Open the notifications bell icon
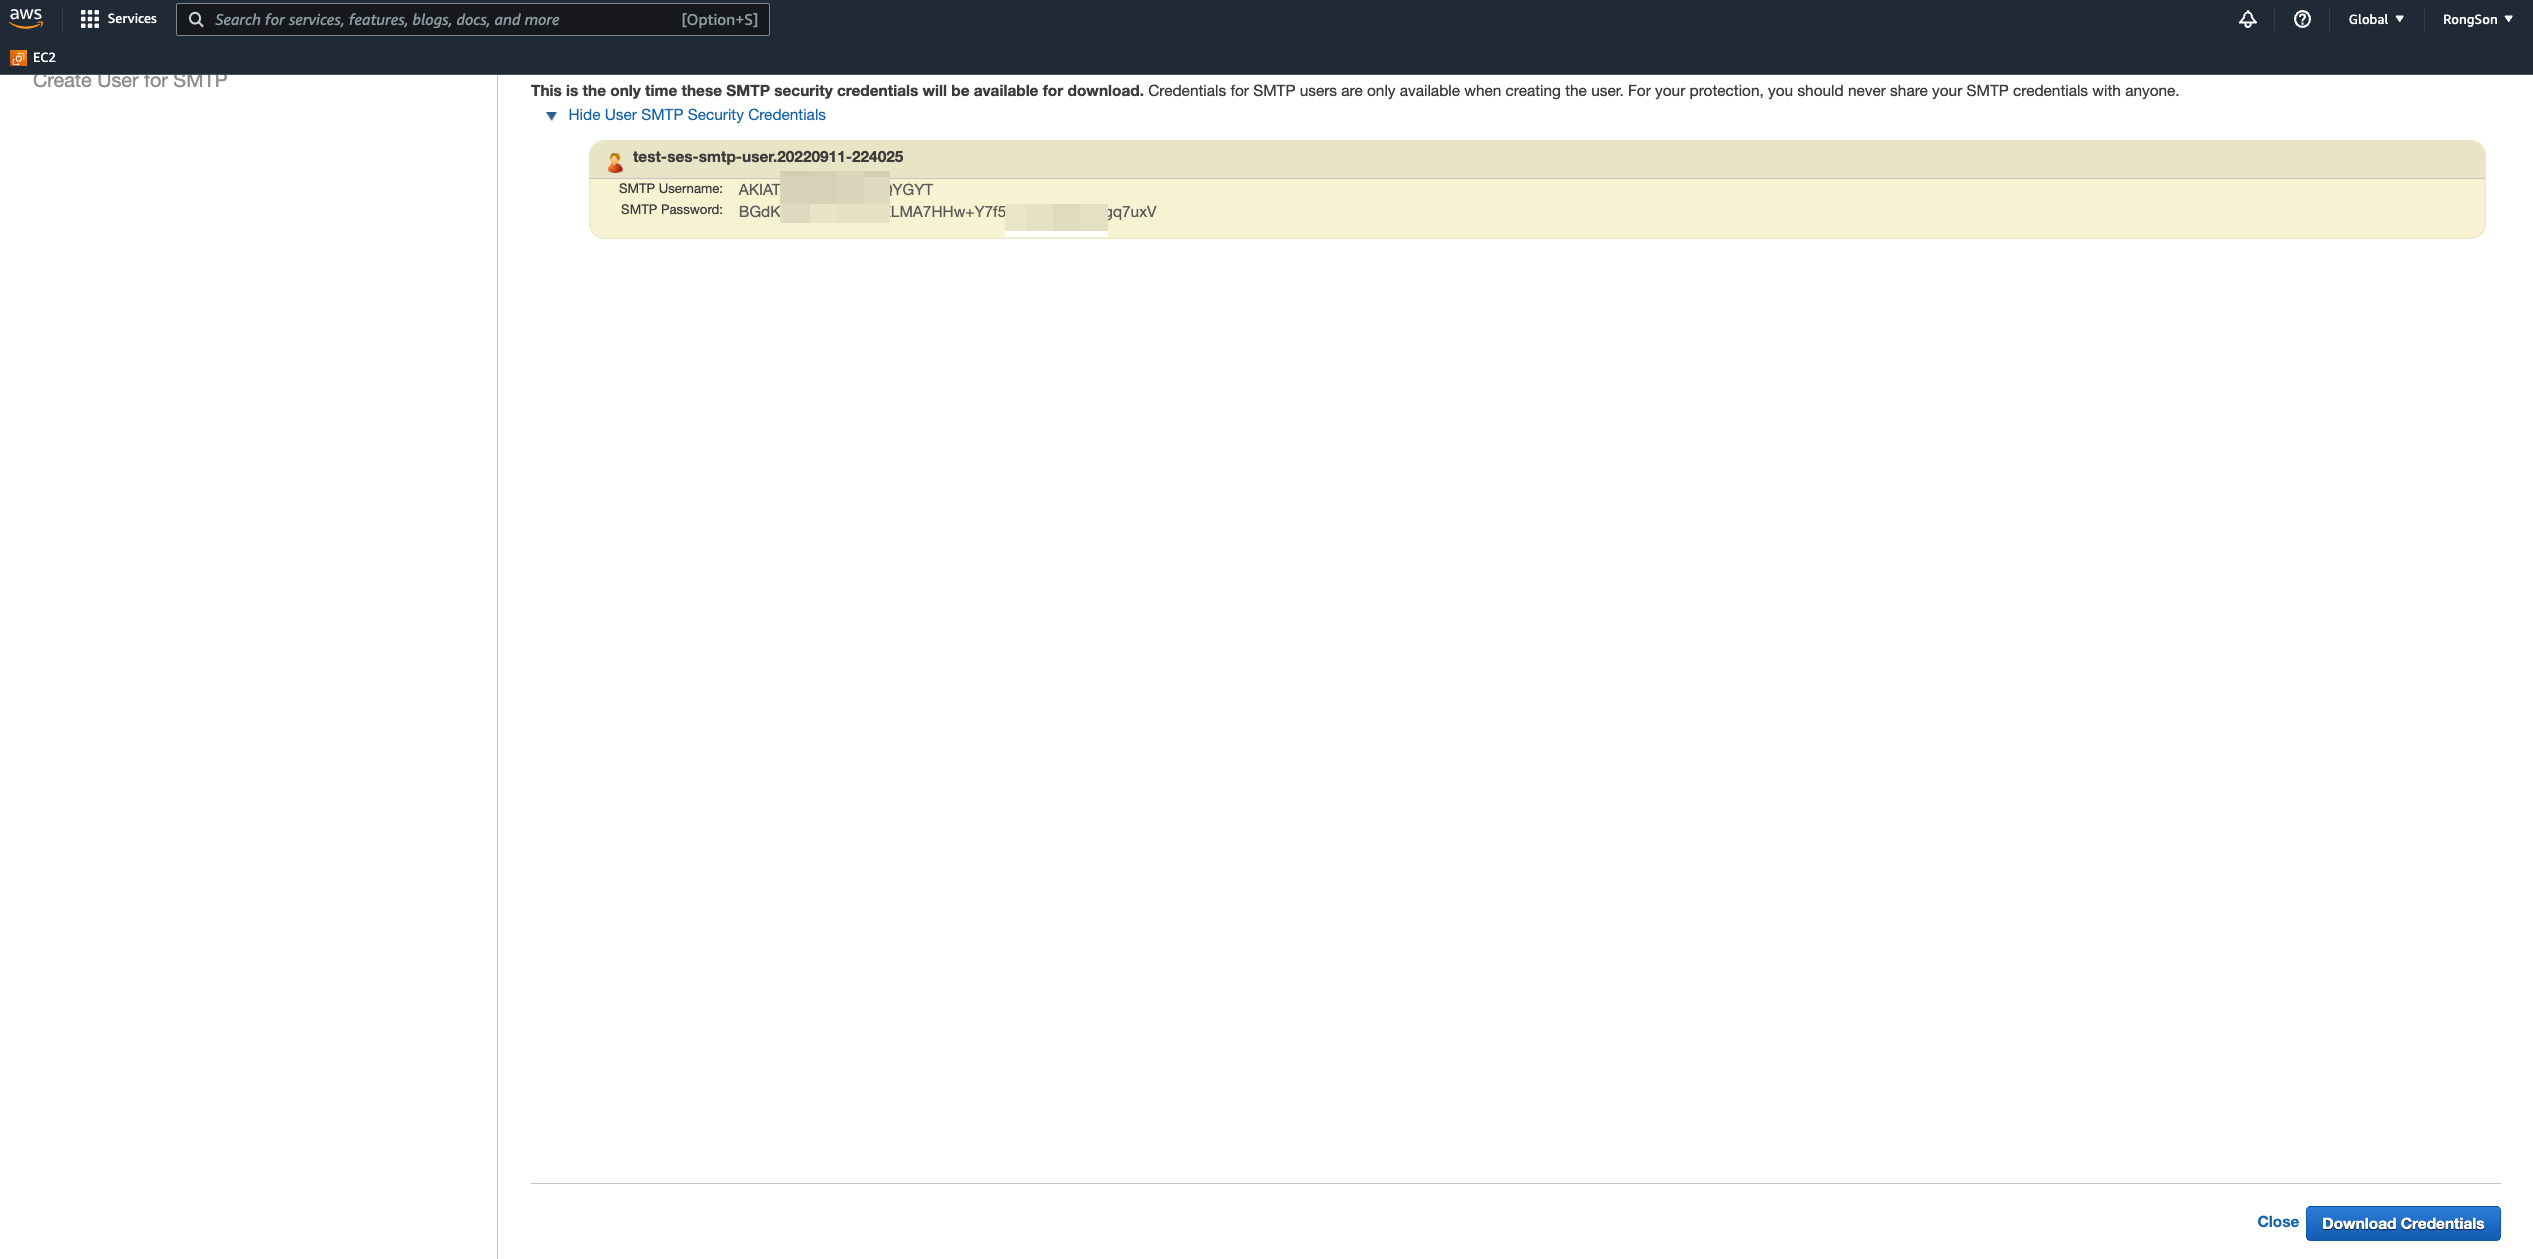 tap(2247, 19)
